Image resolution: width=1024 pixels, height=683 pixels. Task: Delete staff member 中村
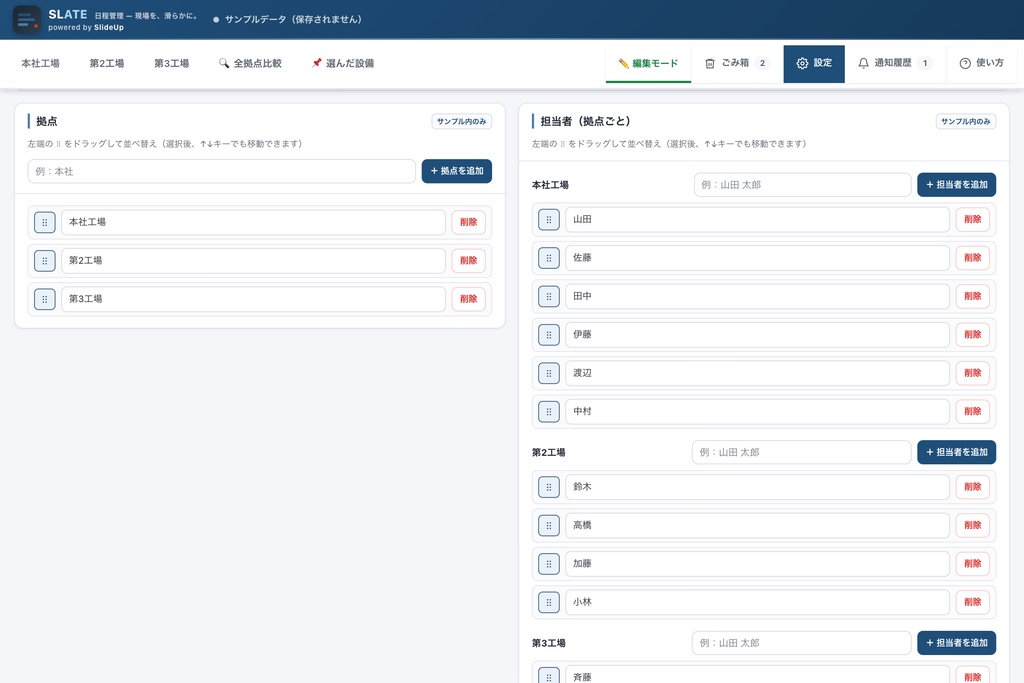(x=972, y=411)
